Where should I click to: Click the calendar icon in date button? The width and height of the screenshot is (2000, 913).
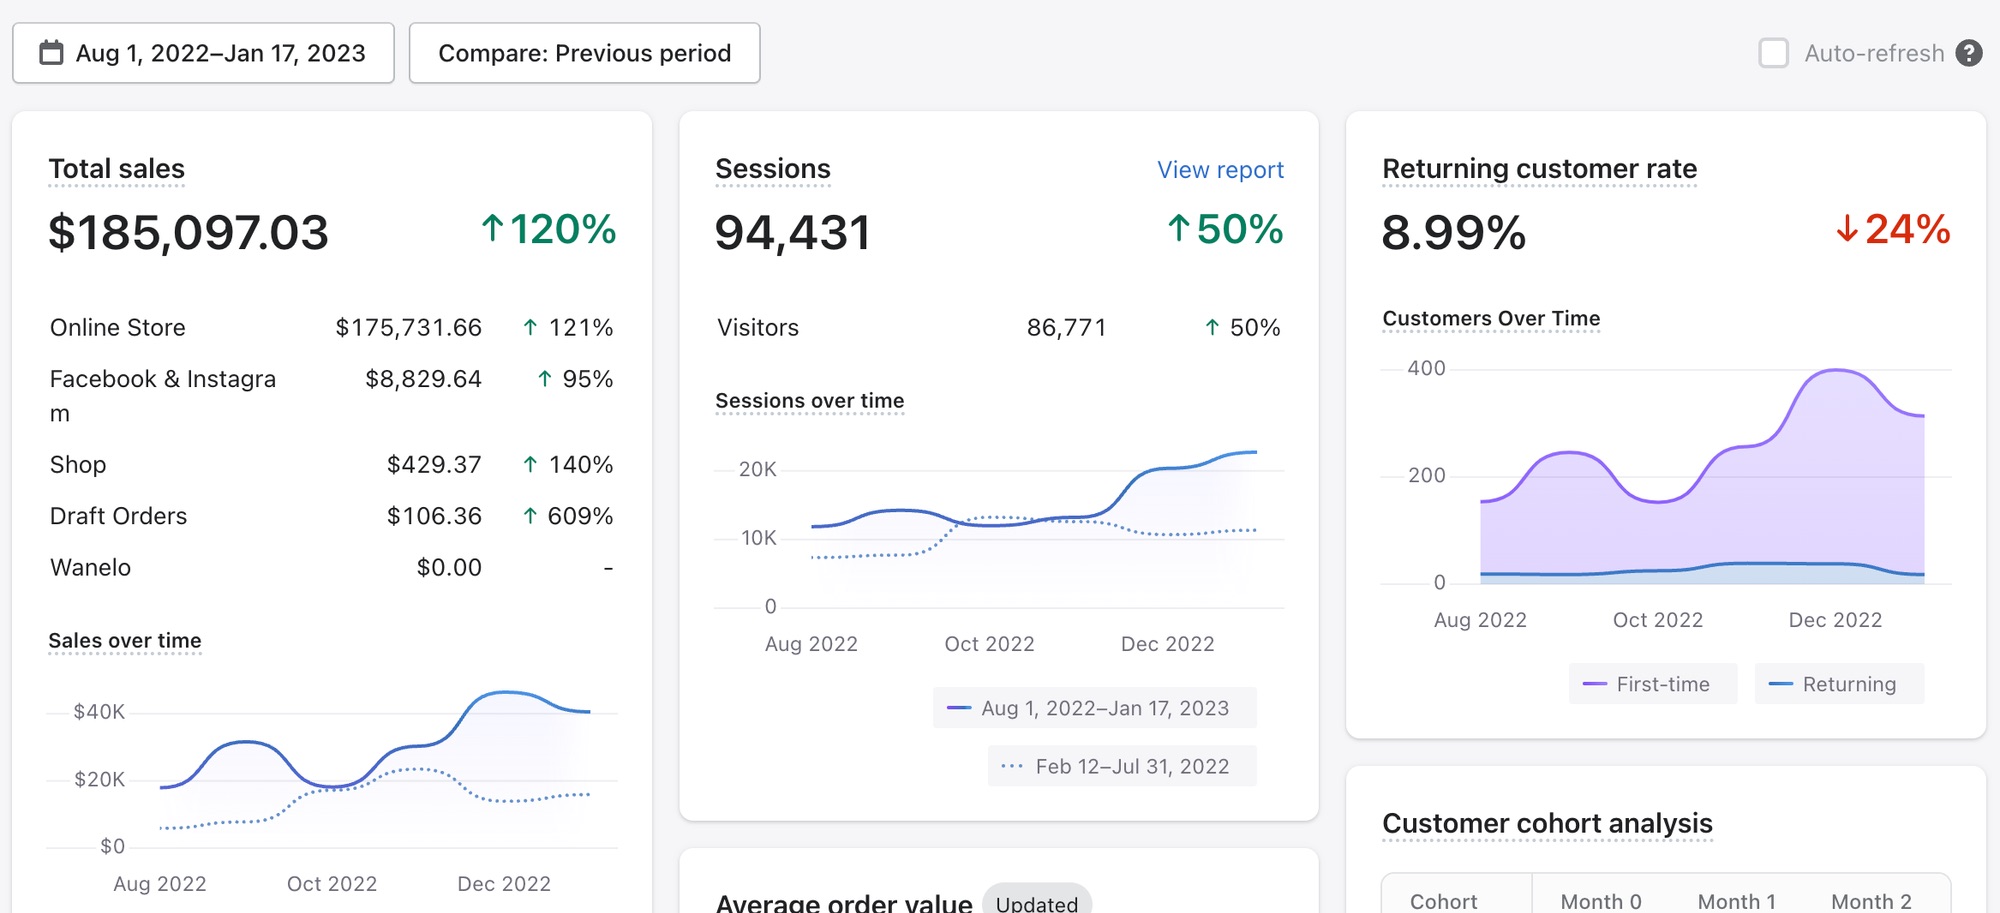(51, 53)
